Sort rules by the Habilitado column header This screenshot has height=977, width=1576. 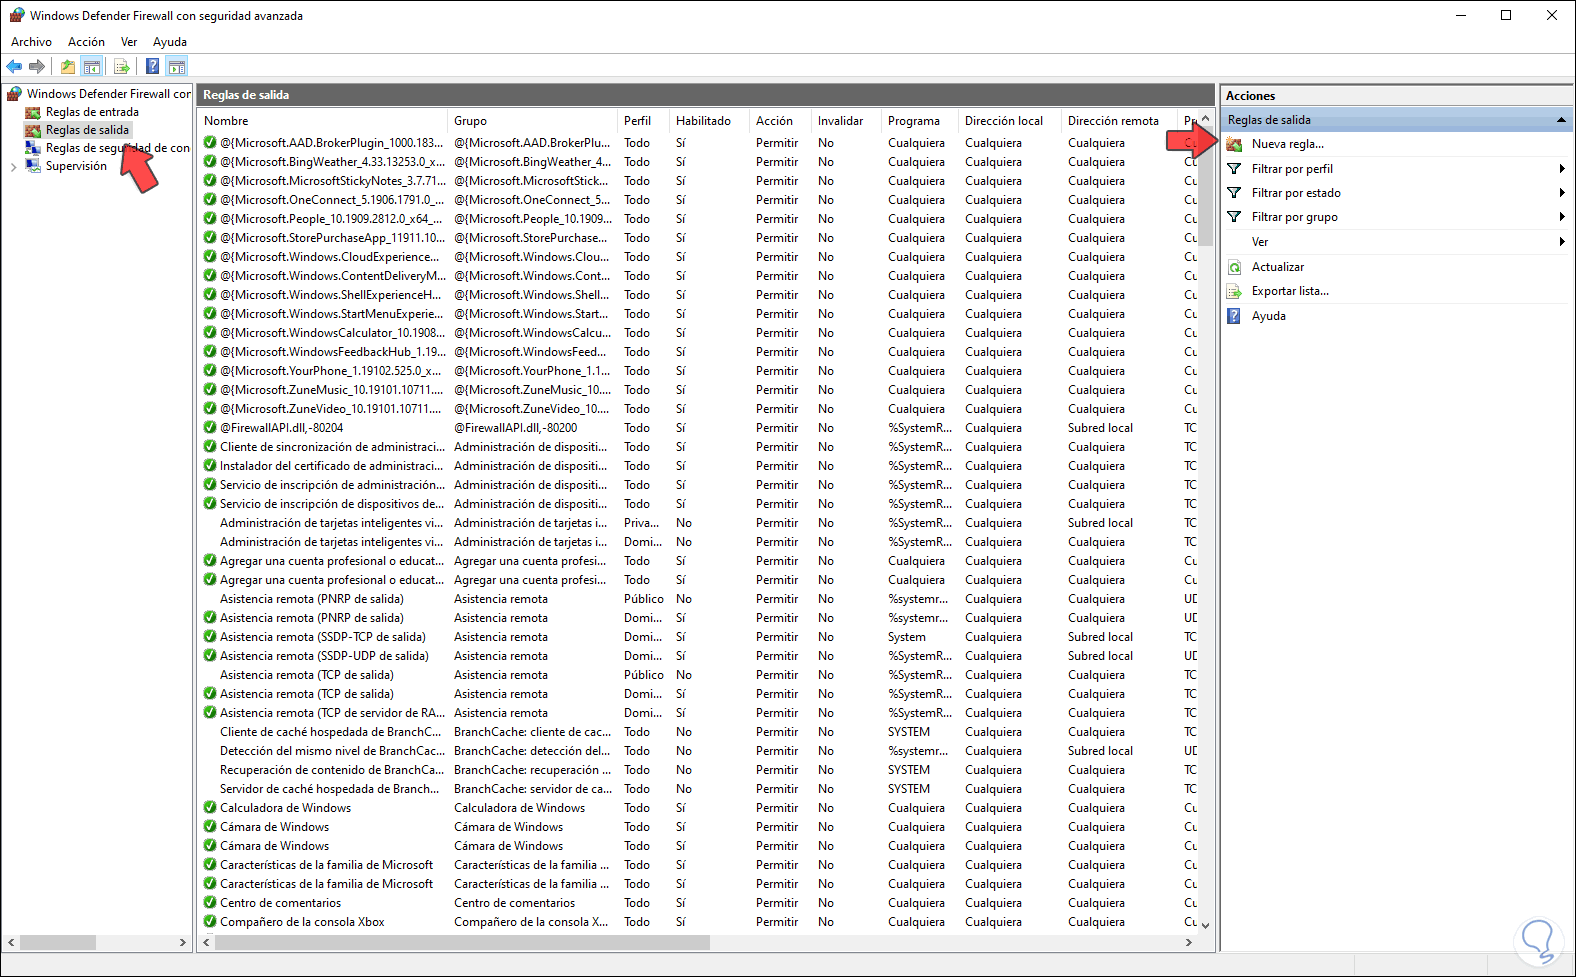[x=710, y=121]
